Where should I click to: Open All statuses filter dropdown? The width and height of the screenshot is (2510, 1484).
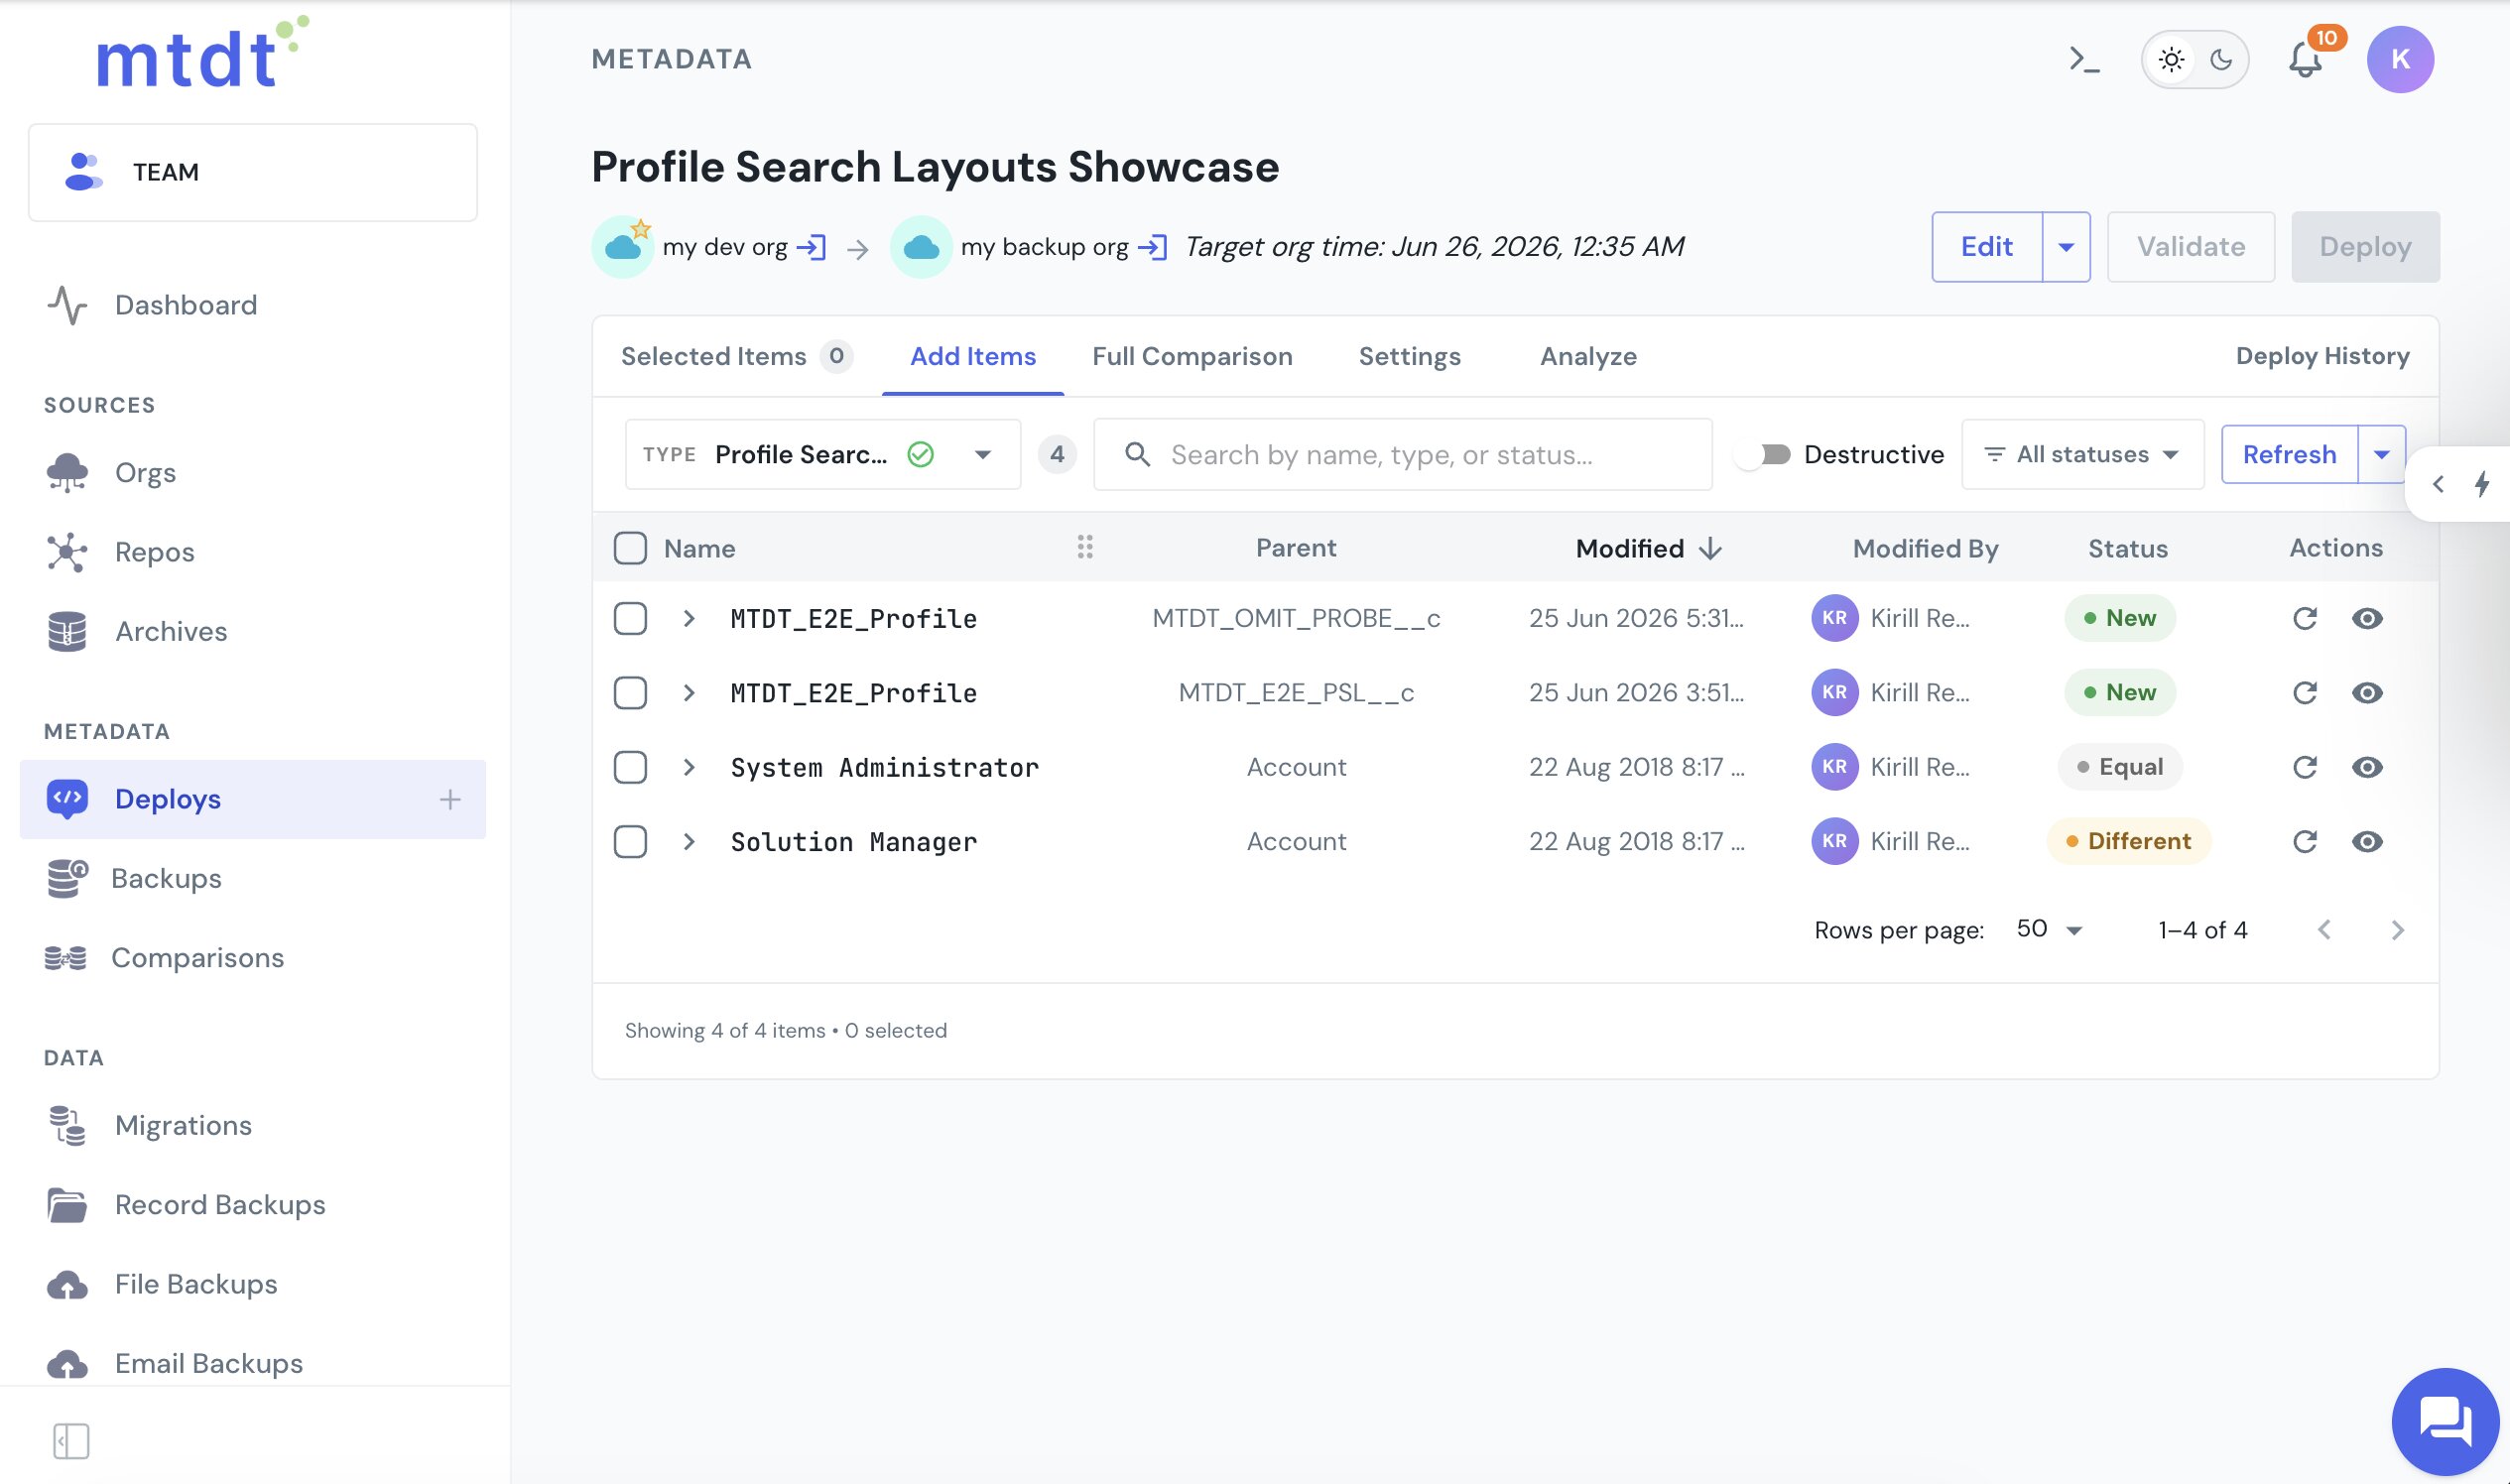click(x=2082, y=454)
